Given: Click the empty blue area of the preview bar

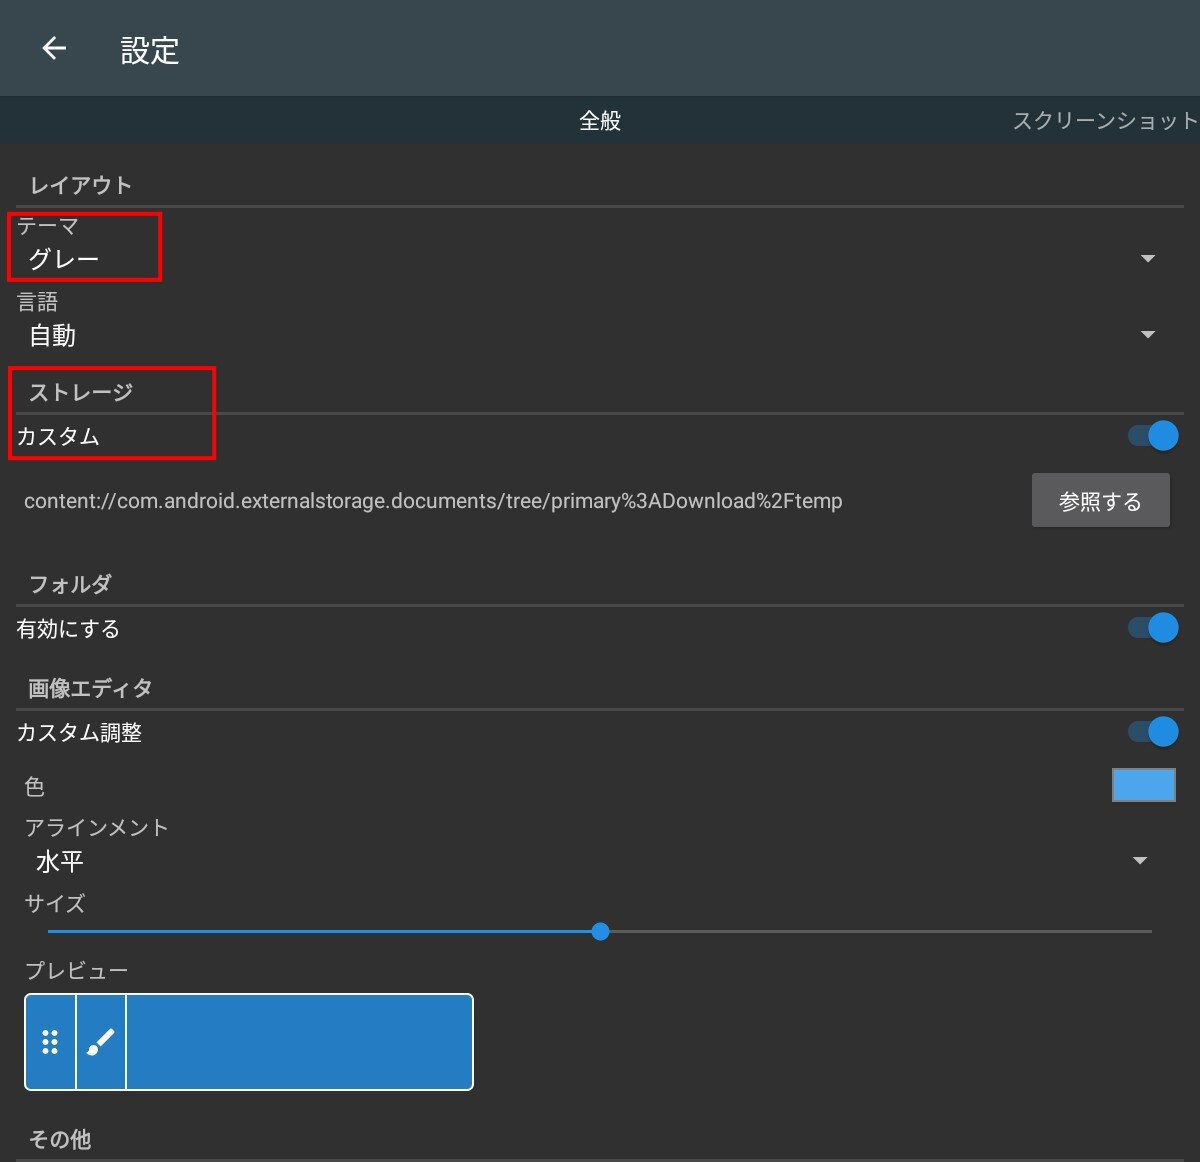Looking at the screenshot, I should pos(299,1042).
